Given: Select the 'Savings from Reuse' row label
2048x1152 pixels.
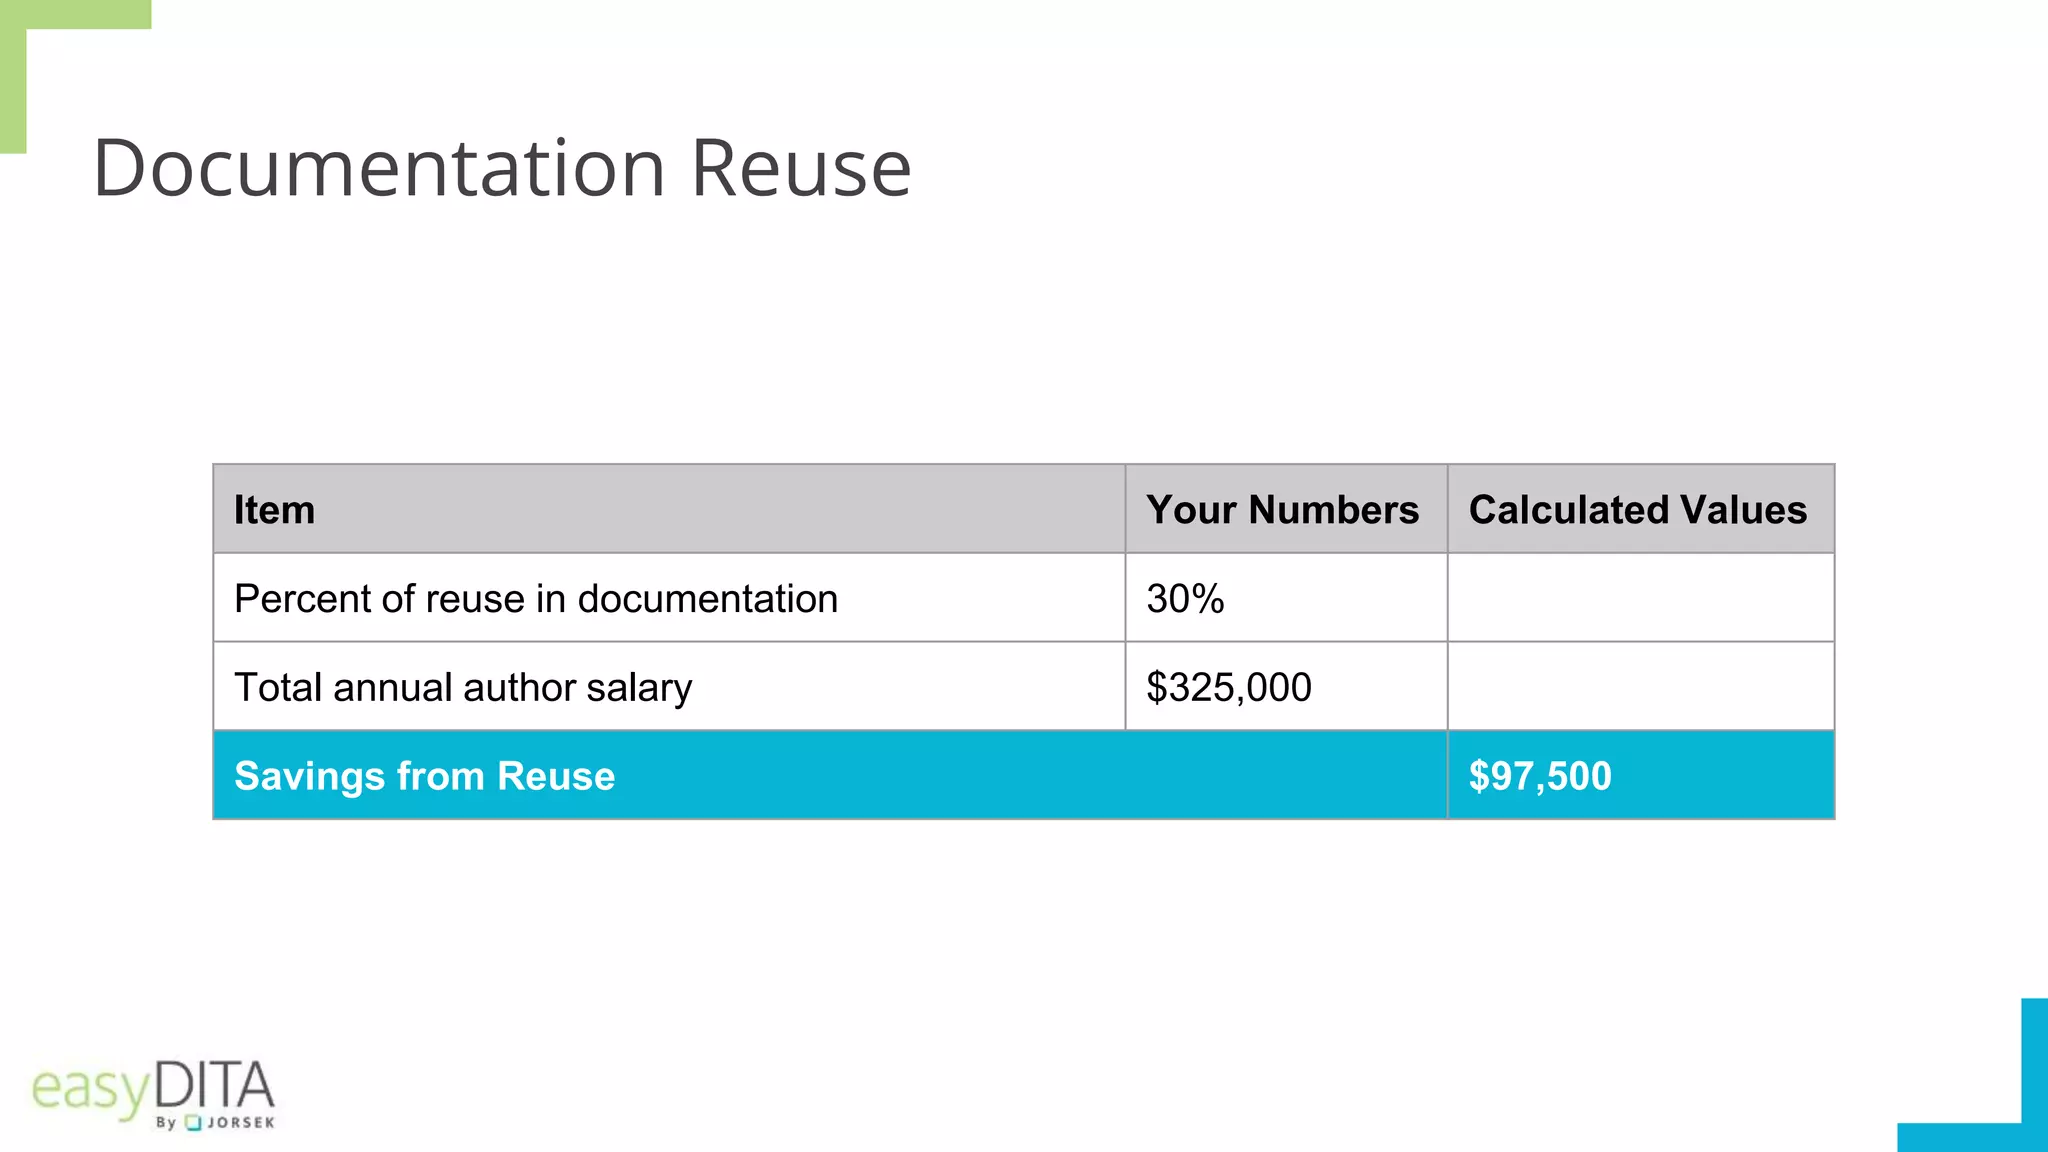Looking at the screenshot, I should point(424,776).
